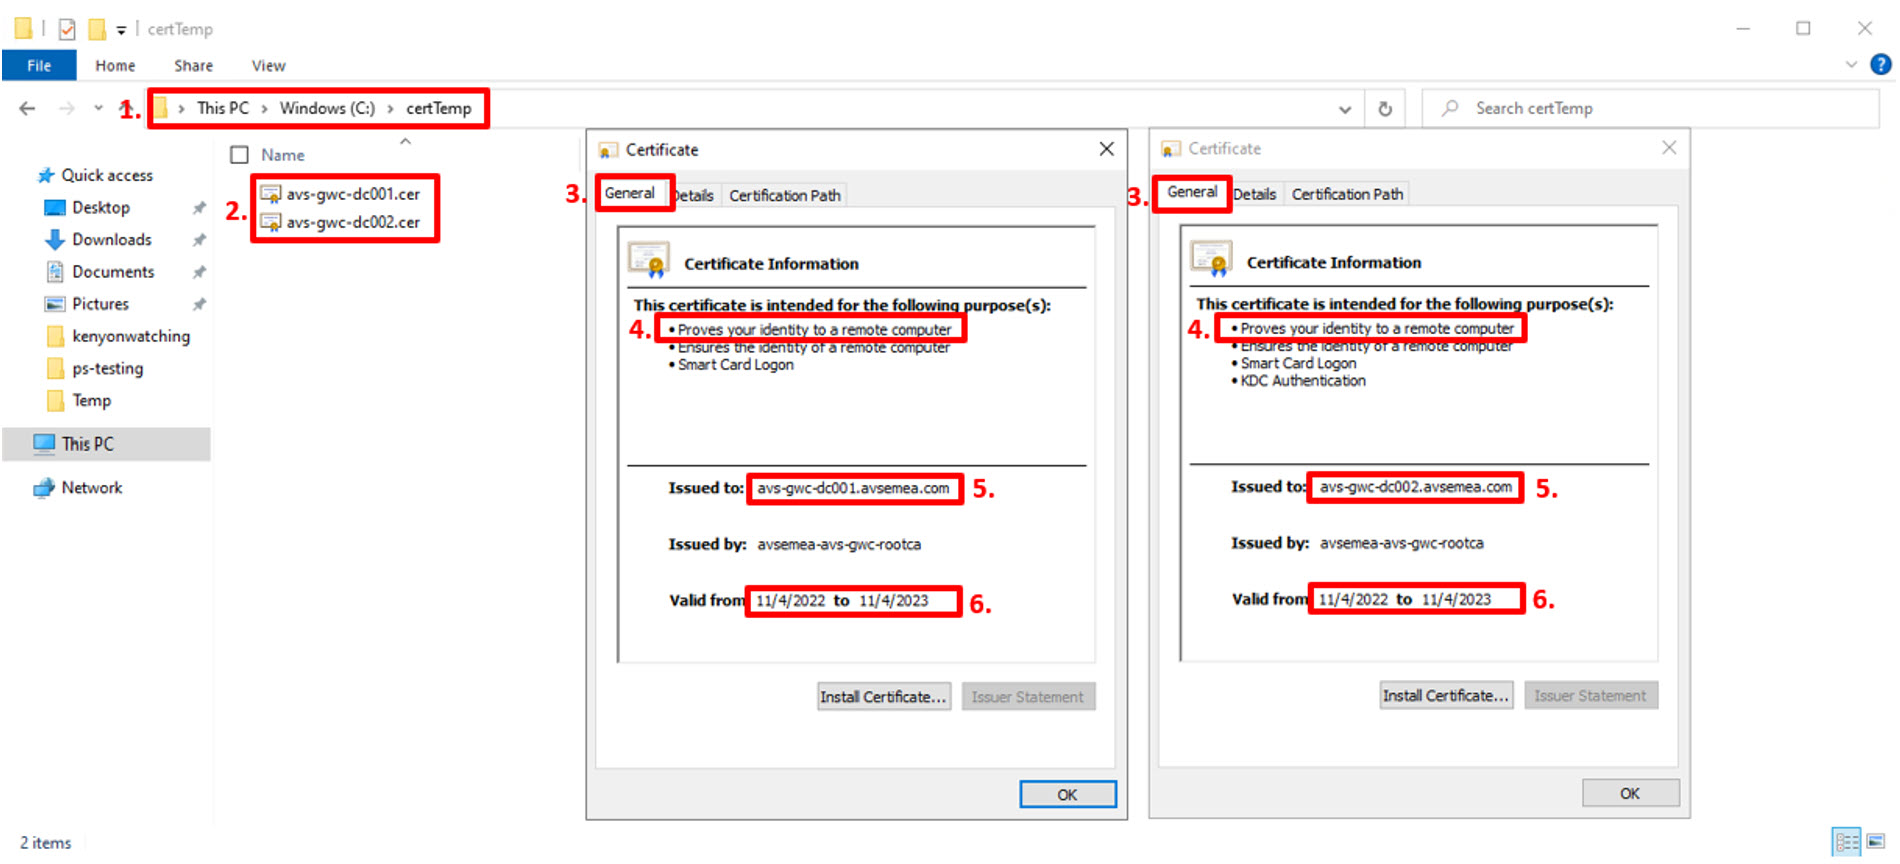
Task: Click KDC Authentication purpose in dc002 dialog
Action: click(1303, 381)
